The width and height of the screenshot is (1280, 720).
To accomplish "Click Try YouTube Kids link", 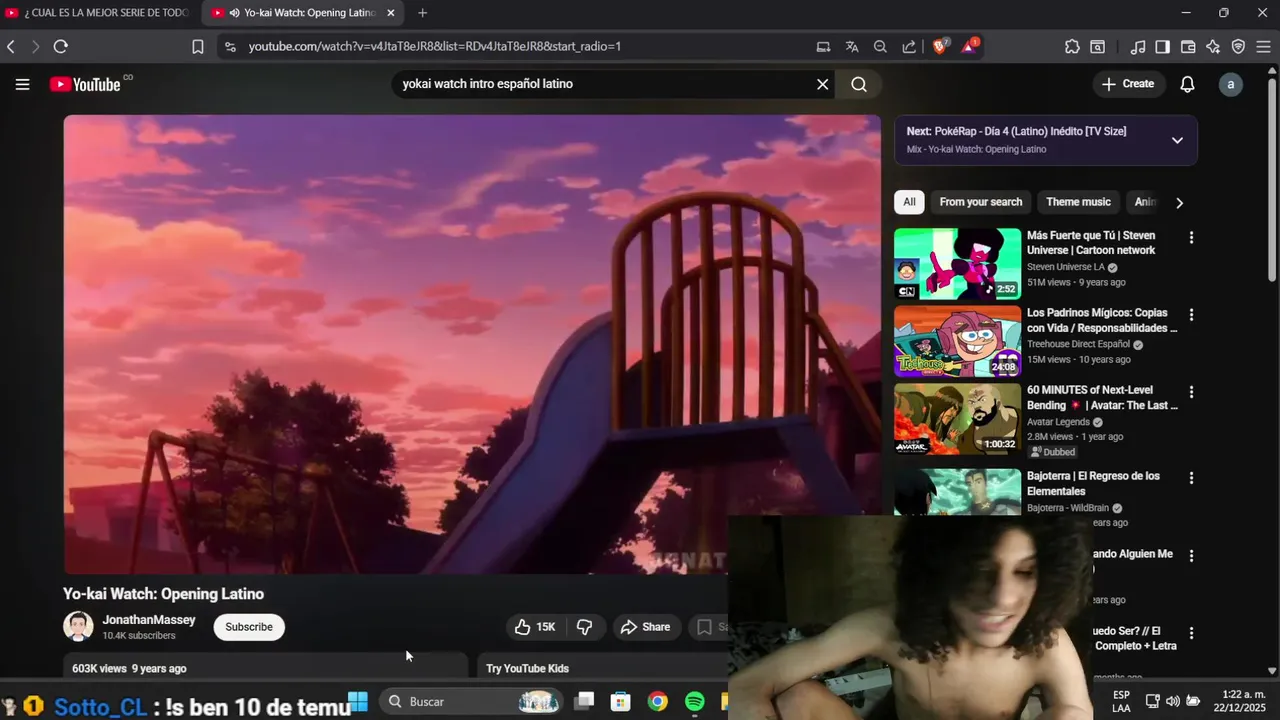I will coord(527,669).
